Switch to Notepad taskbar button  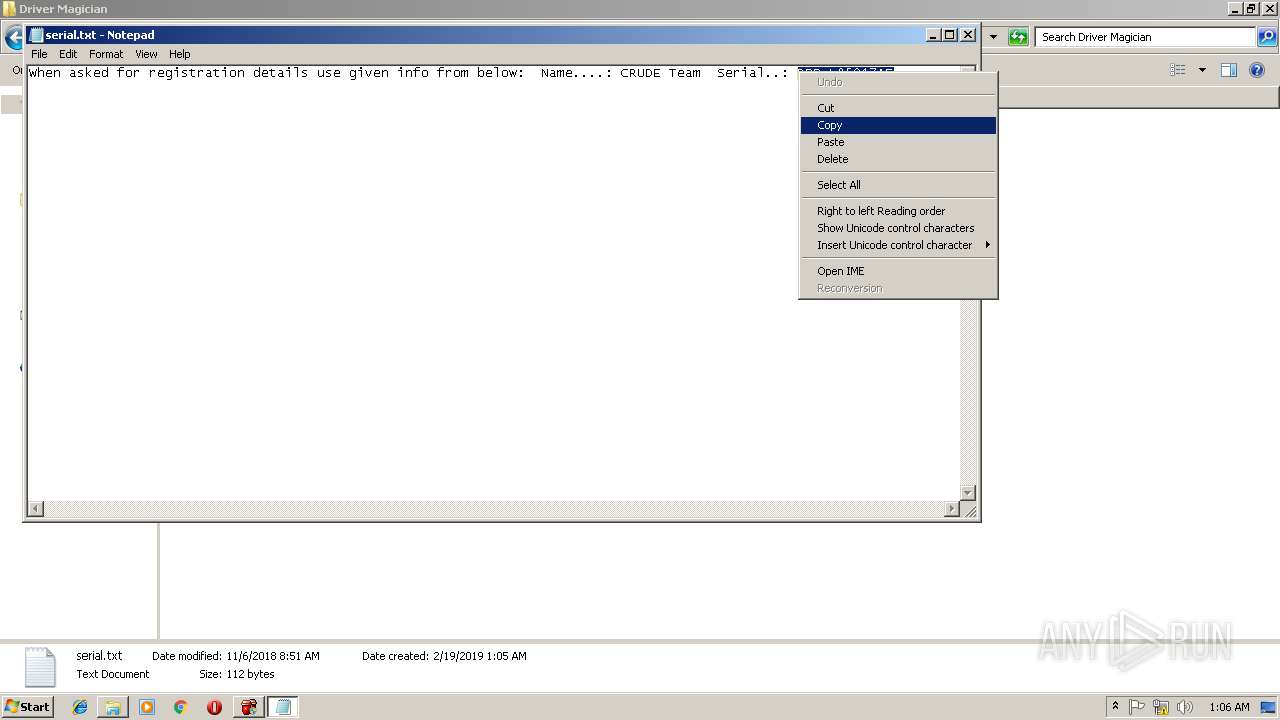click(282, 707)
